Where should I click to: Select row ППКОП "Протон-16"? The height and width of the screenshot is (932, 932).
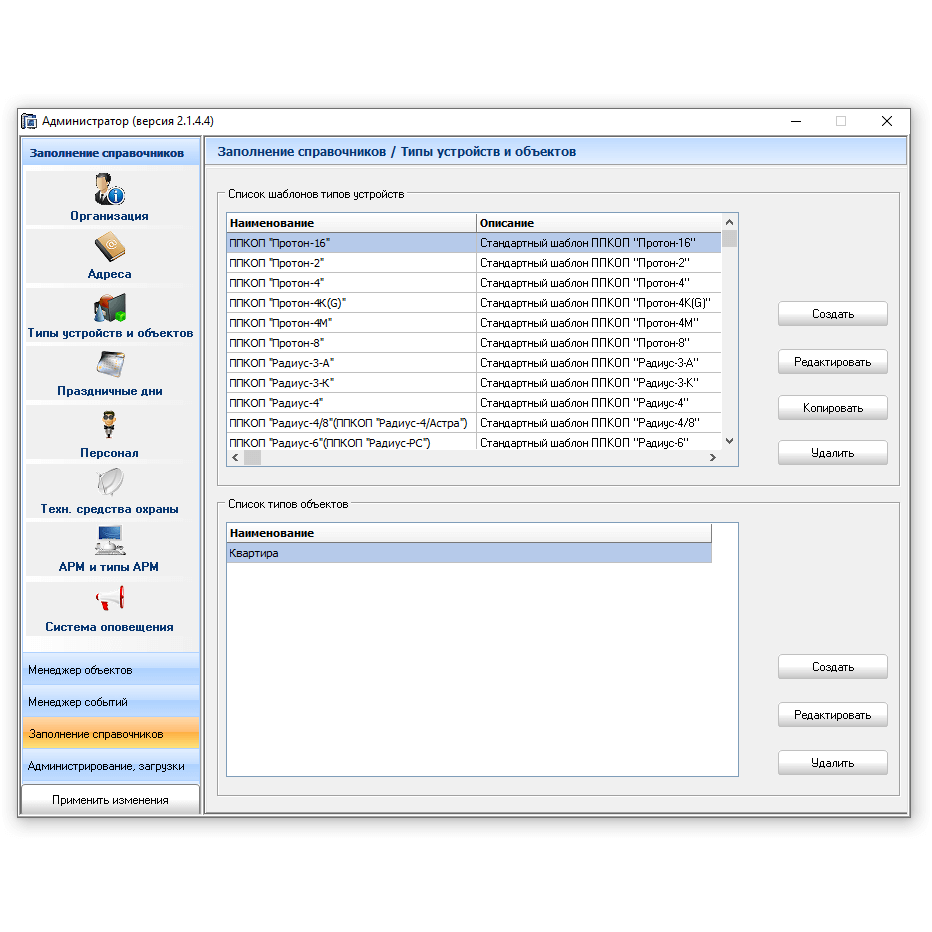click(x=474, y=243)
